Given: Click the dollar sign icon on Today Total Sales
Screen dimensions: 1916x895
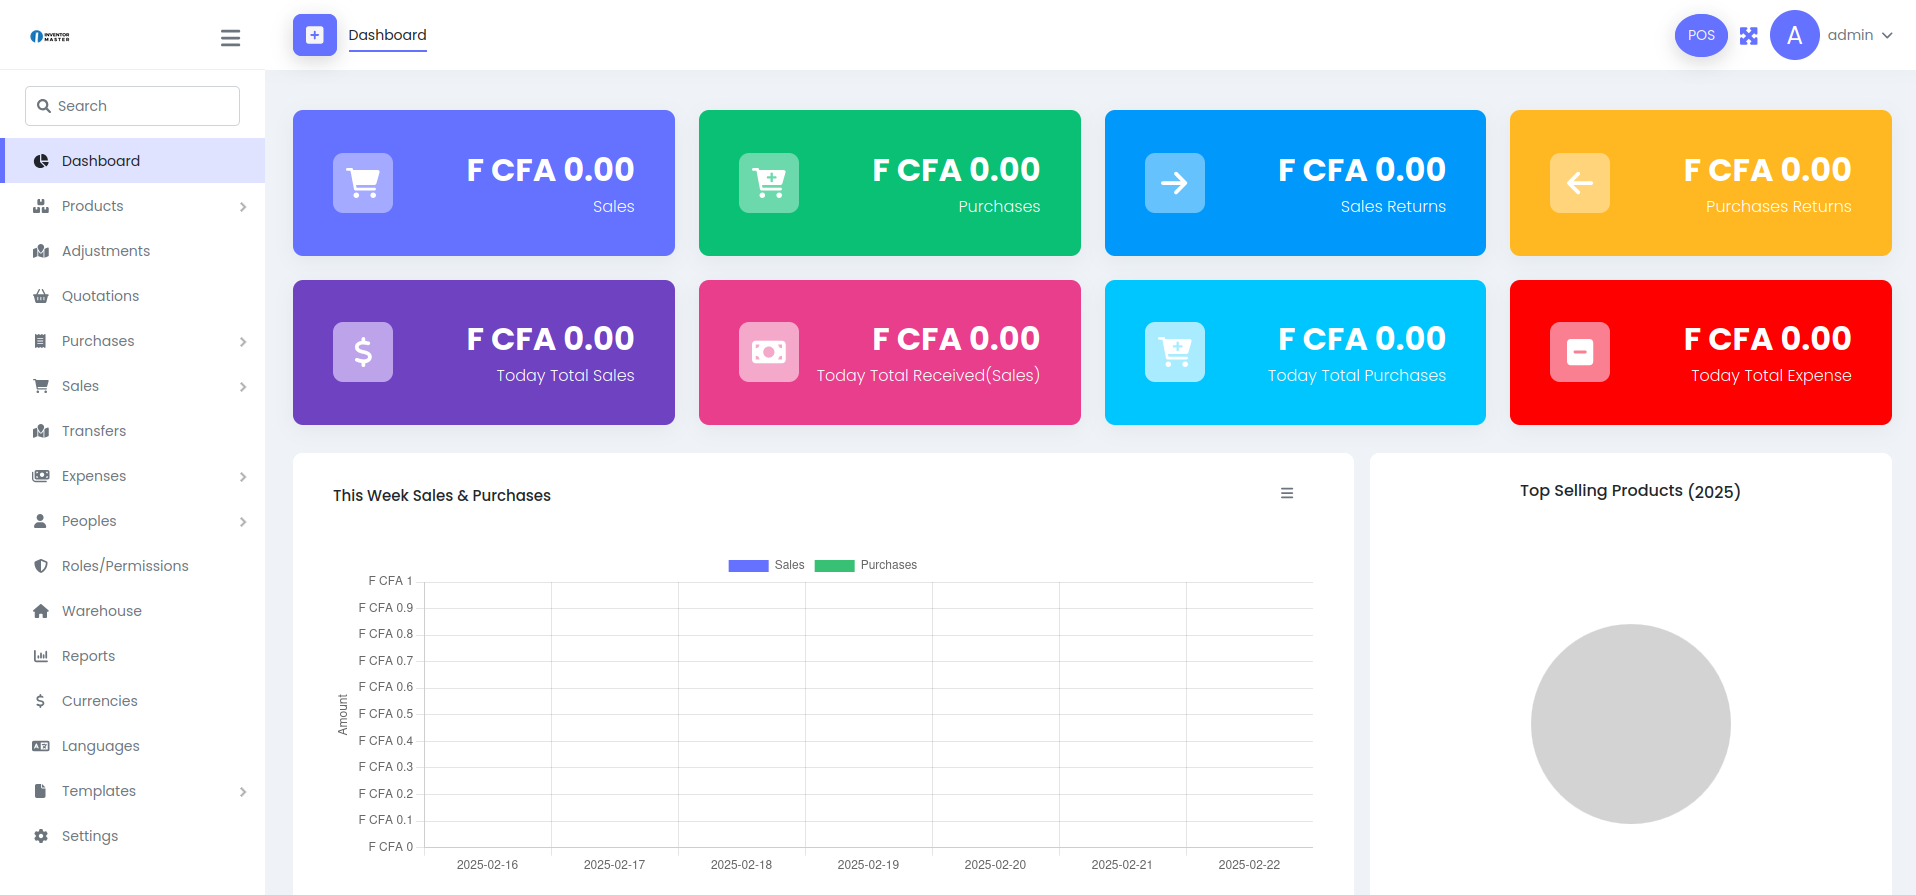Looking at the screenshot, I should coord(363,352).
